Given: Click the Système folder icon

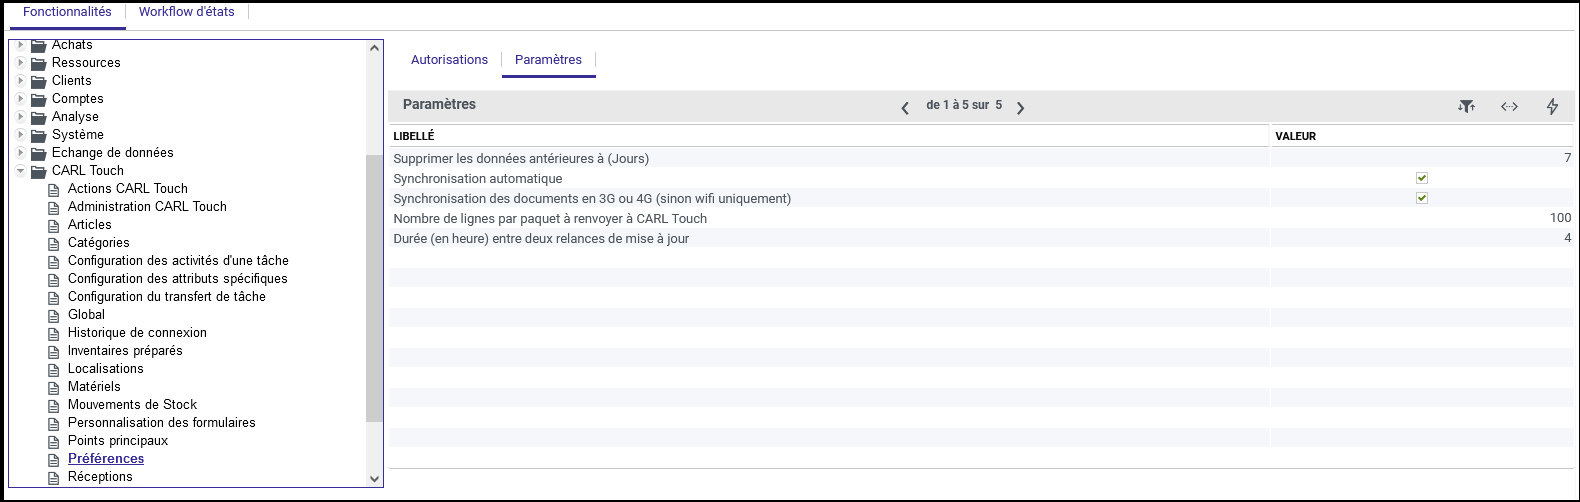Looking at the screenshot, I should [39, 135].
